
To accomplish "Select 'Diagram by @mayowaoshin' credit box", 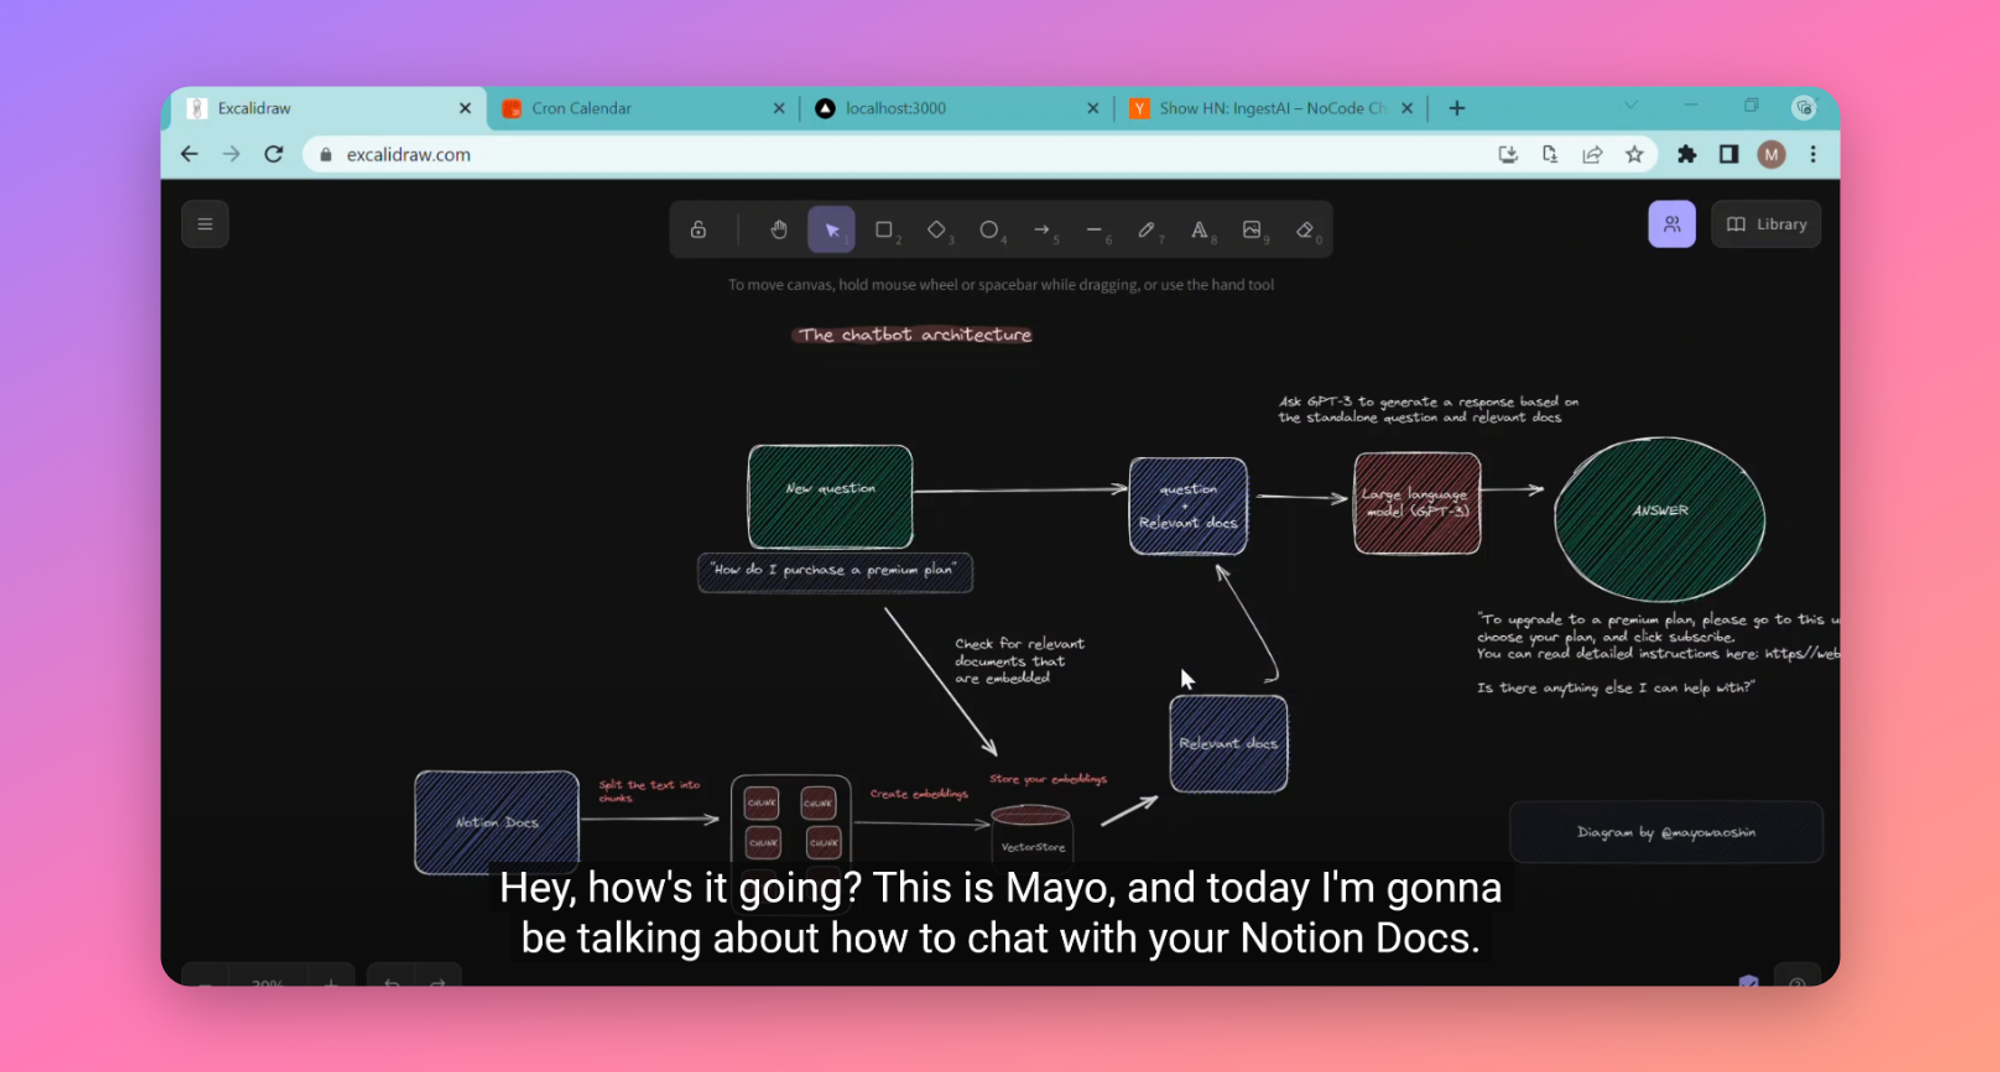I will (x=1666, y=832).
